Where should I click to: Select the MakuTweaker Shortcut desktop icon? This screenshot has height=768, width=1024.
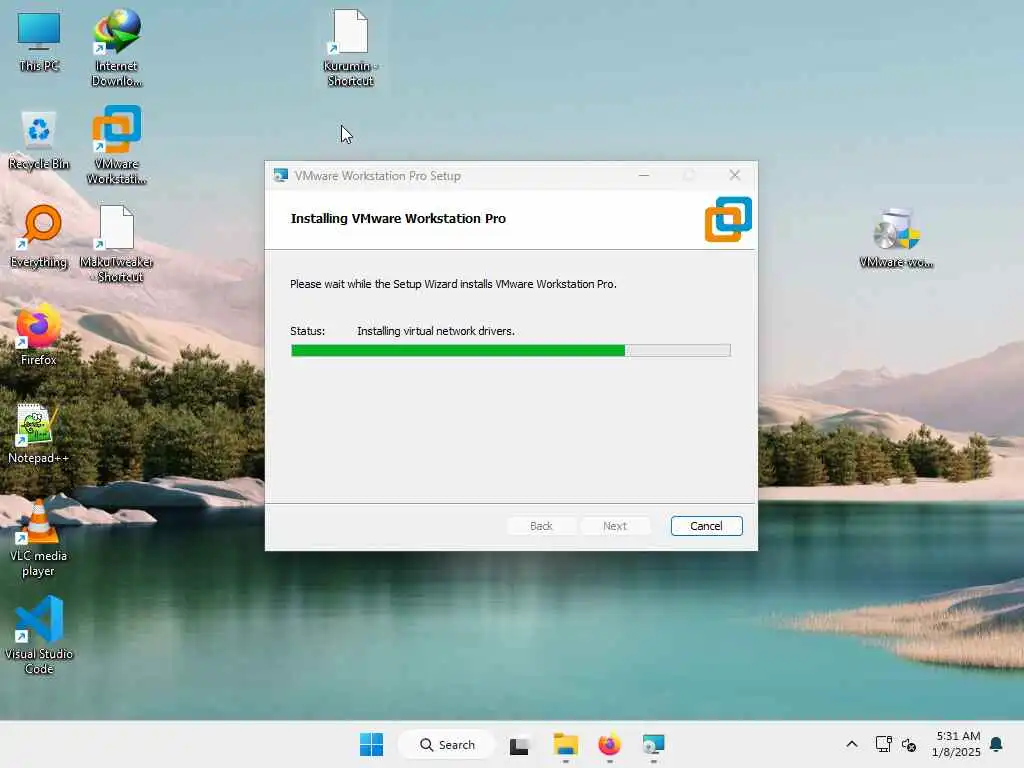point(117,244)
